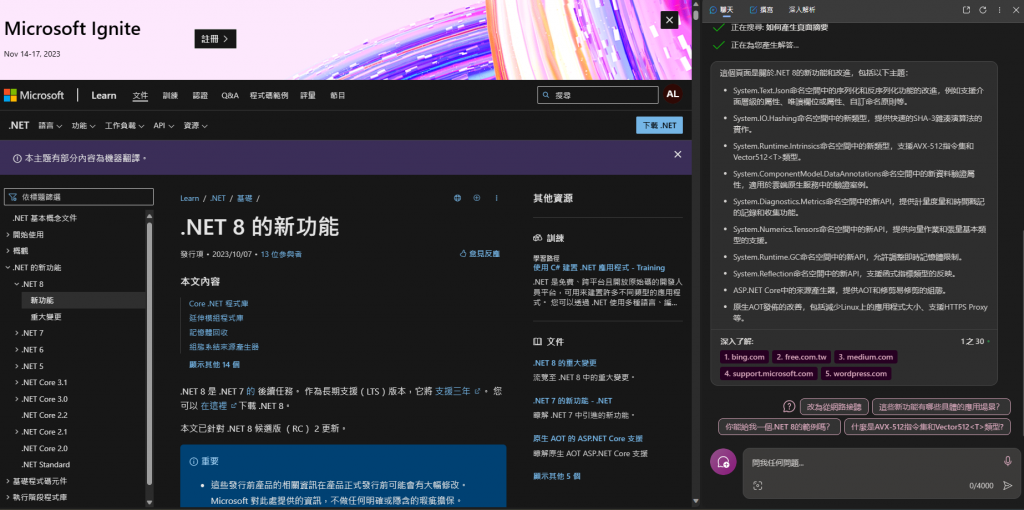Expand the API dropdown menu

(164, 125)
